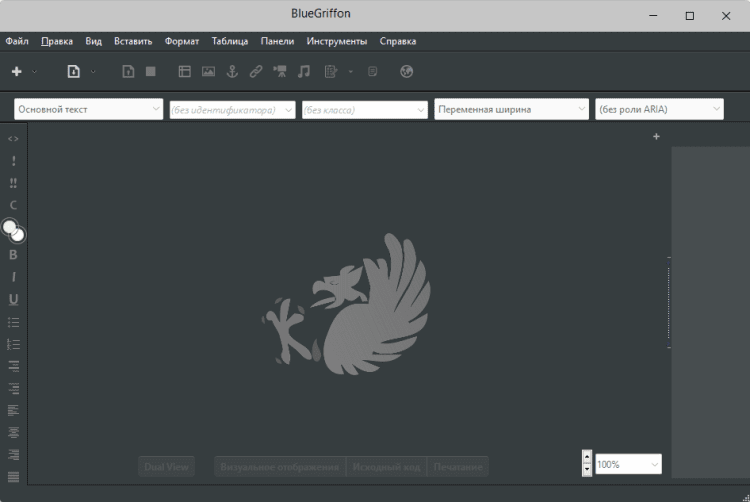
Task: Click the definition description icon
Action: pyautogui.click(x=13, y=388)
